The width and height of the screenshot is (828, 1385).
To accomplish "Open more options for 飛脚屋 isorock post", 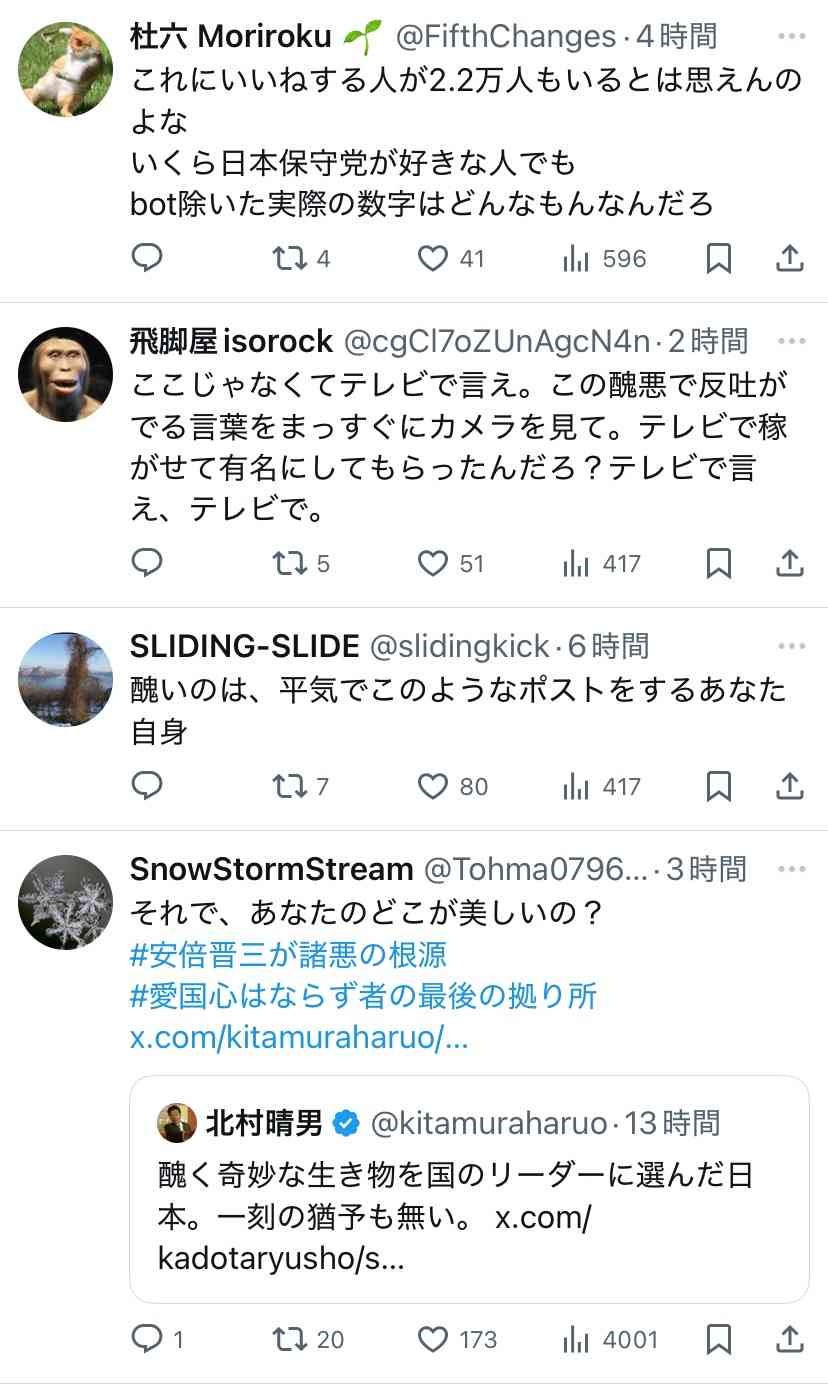I will point(790,341).
